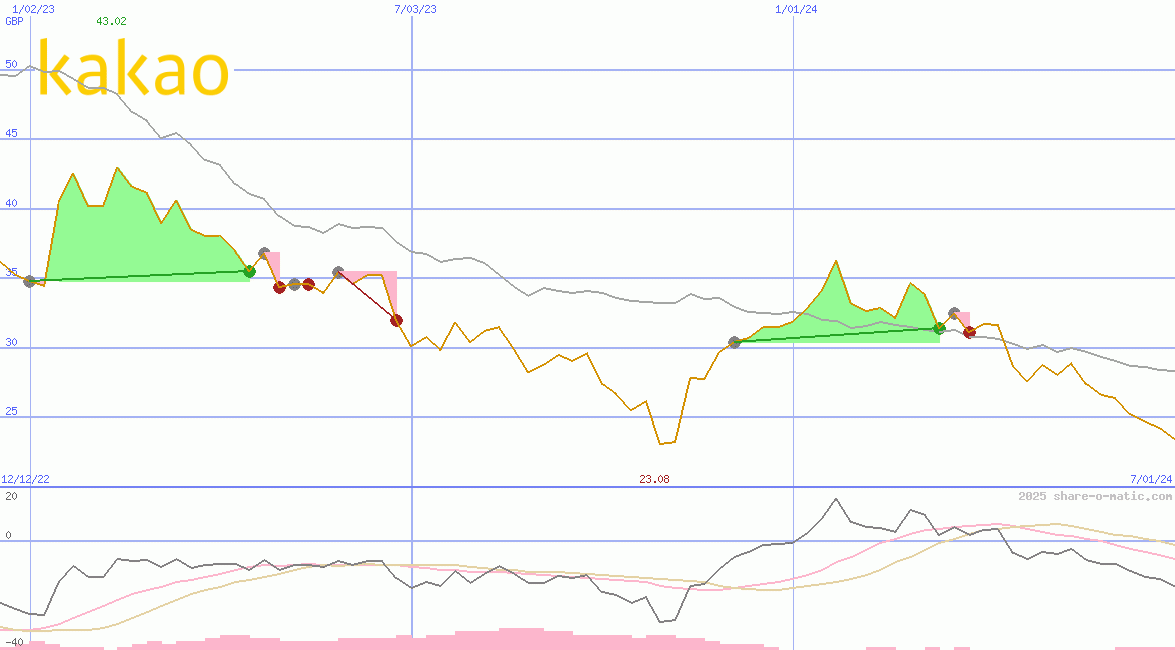Click the kakao logo
This screenshot has height=650, width=1175.
(134, 69)
